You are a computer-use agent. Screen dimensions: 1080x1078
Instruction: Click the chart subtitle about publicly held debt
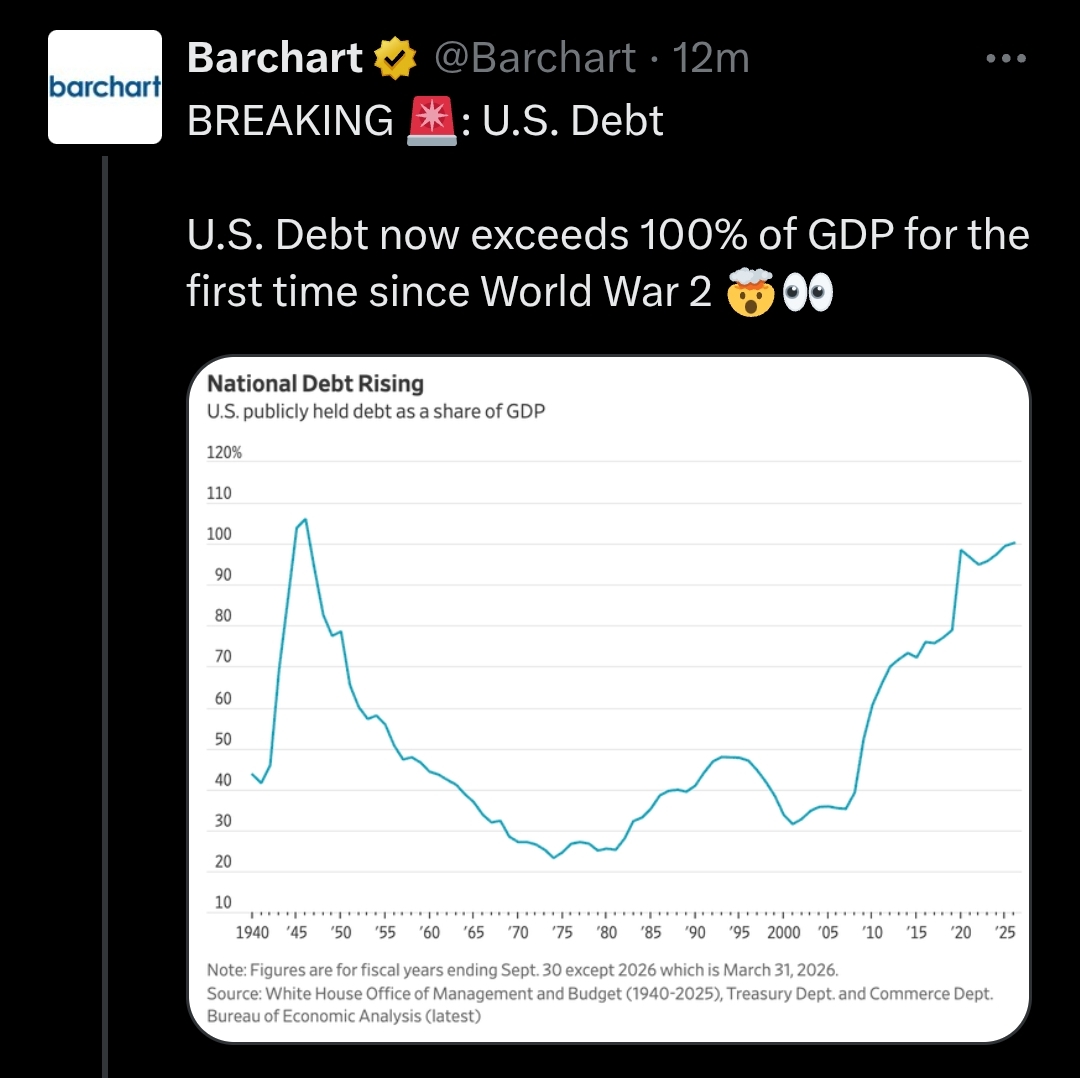376,412
